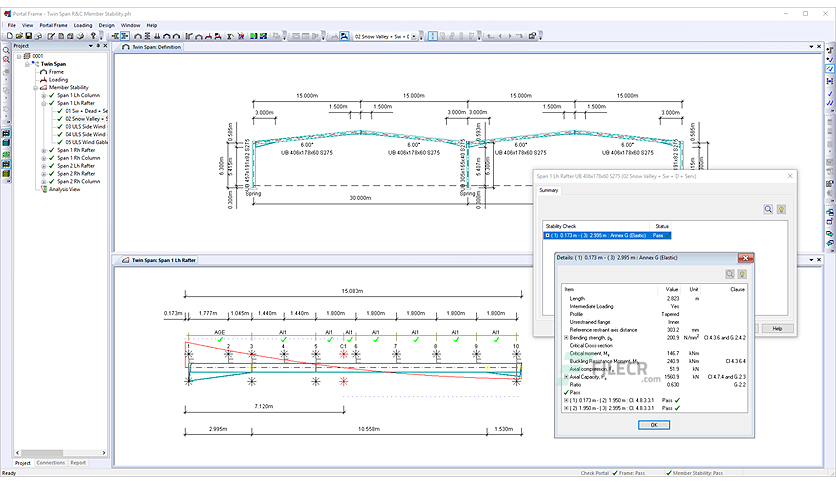The image size is (836, 484).
Task: Expand the Span 1 Lh Column node
Action: tap(44, 95)
